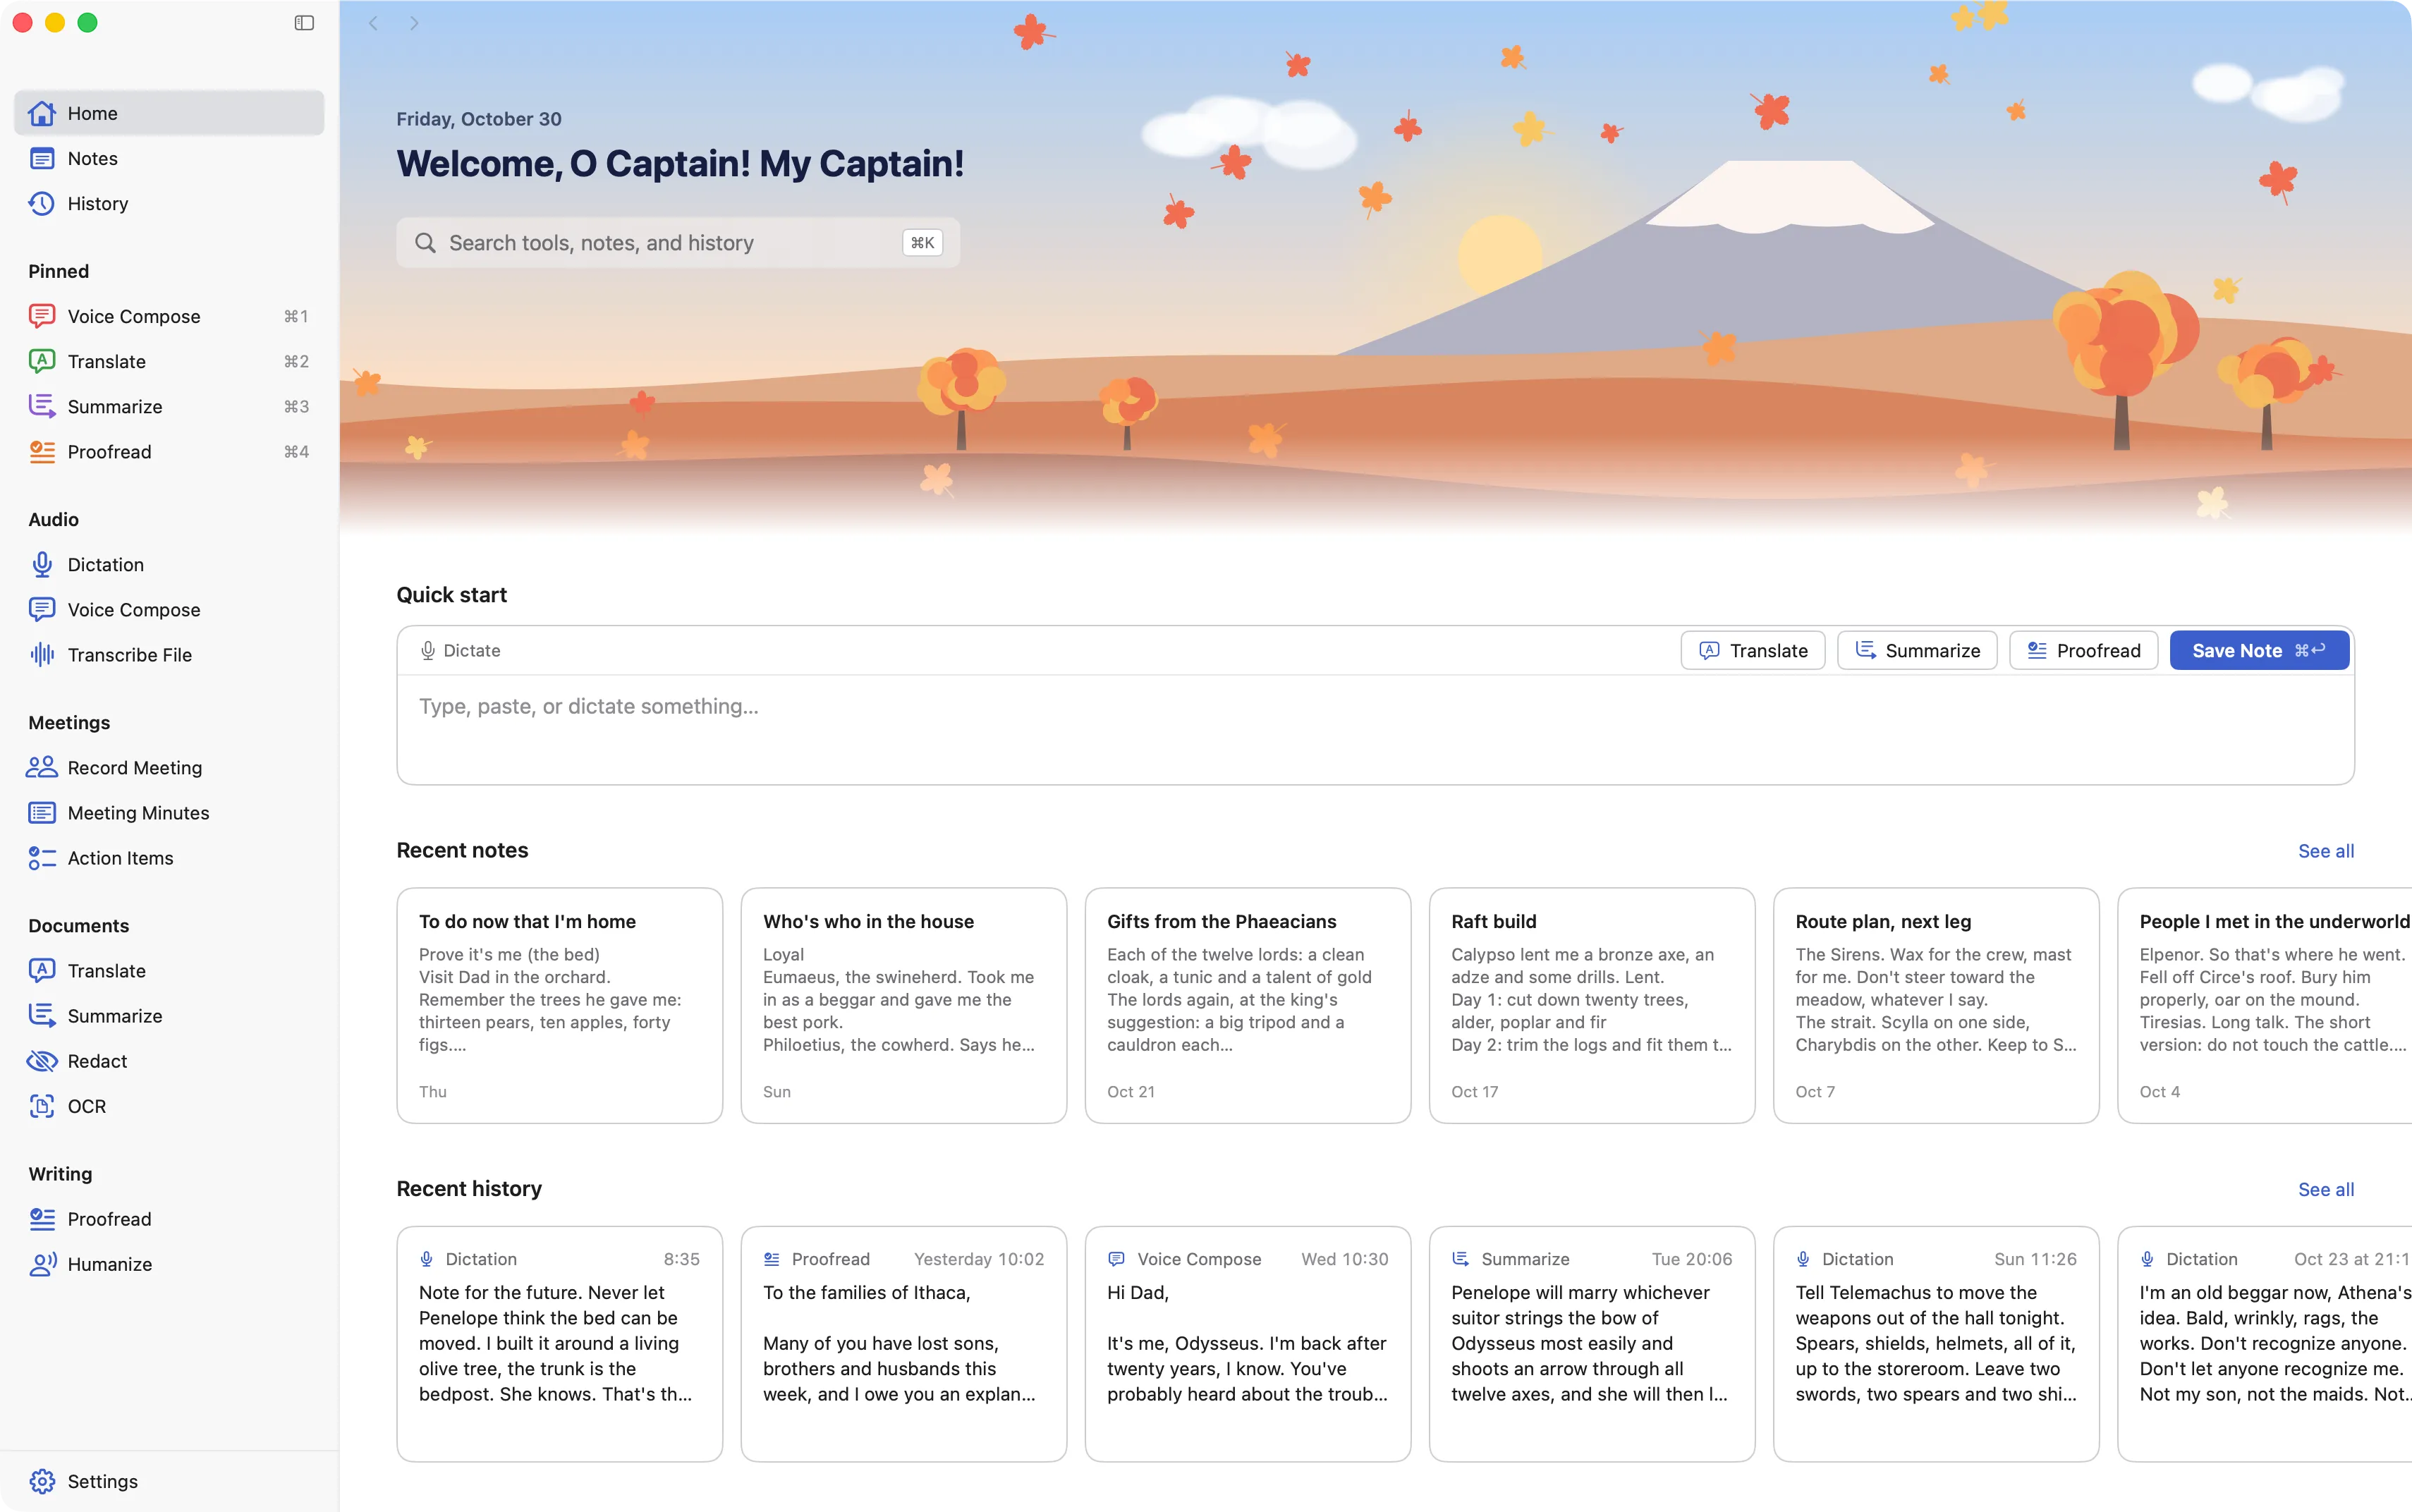The width and height of the screenshot is (2412, 1512).
Task: Go back with the navigation arrow
Action: [373, 23]
